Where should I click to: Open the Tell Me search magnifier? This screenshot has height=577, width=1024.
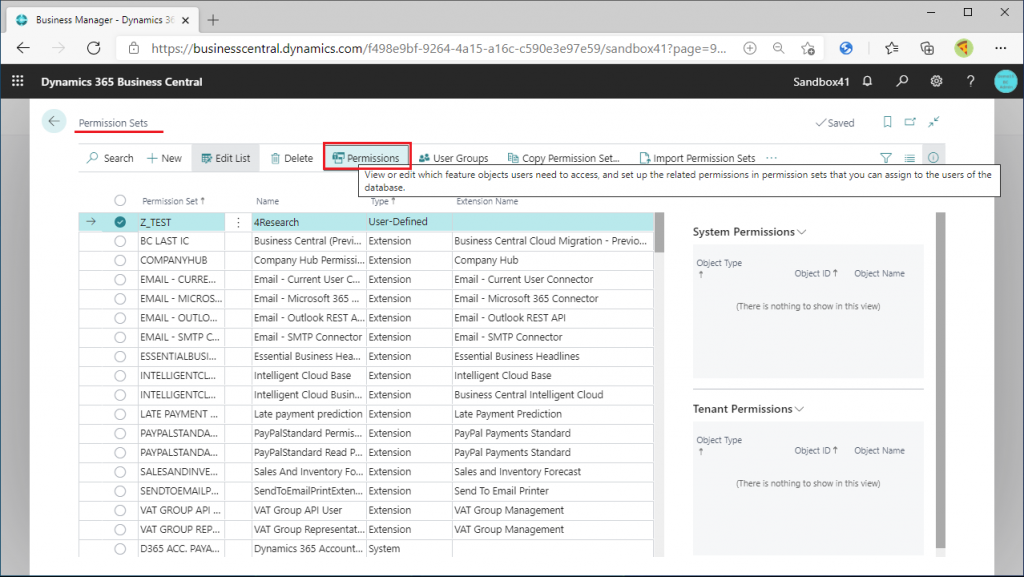click(902, 81)
